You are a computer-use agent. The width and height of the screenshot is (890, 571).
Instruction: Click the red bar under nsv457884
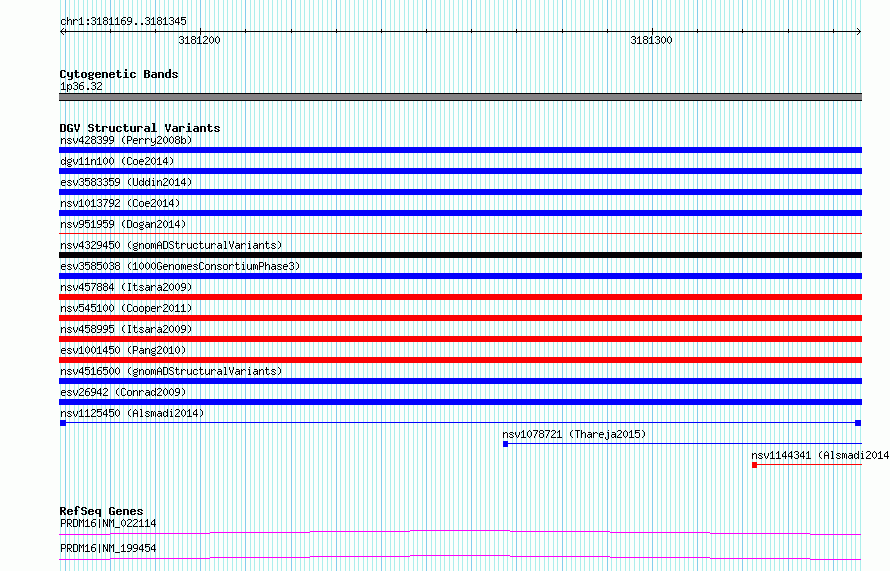click(460, 297)
